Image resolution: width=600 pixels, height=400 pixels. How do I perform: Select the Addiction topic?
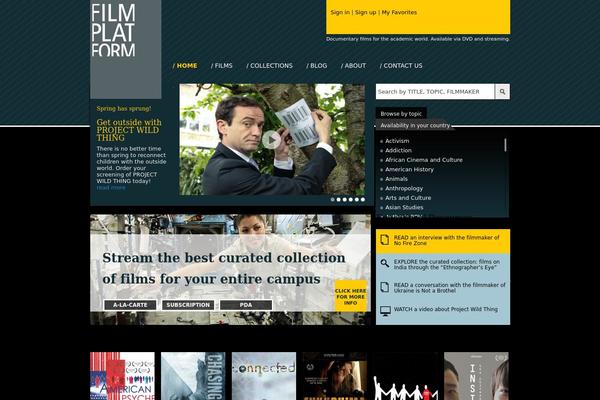(x=398, y=150)
